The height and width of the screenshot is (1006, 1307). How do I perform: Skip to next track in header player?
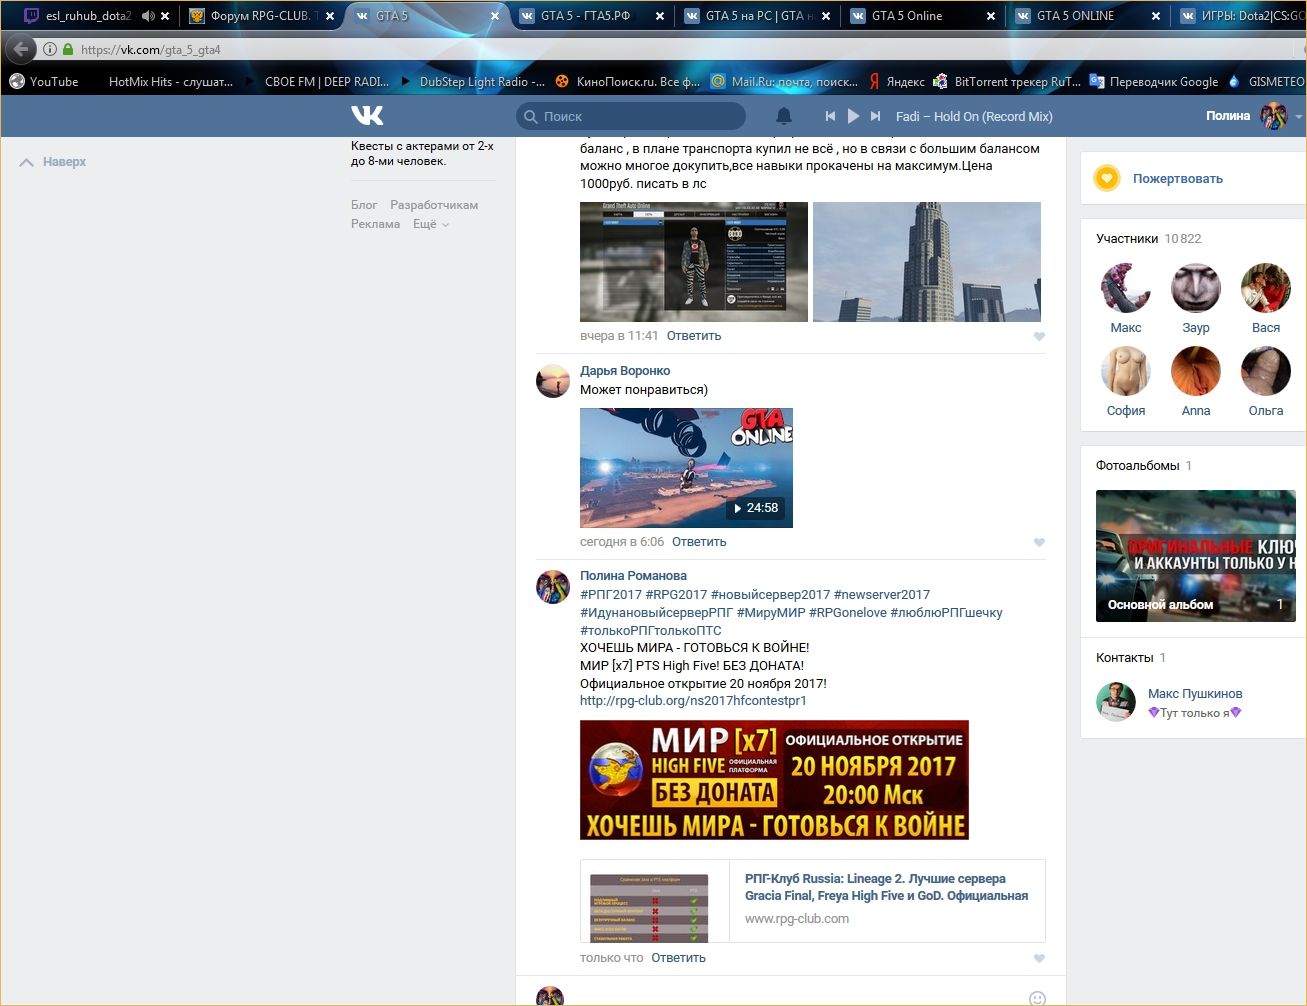(875, 116)
